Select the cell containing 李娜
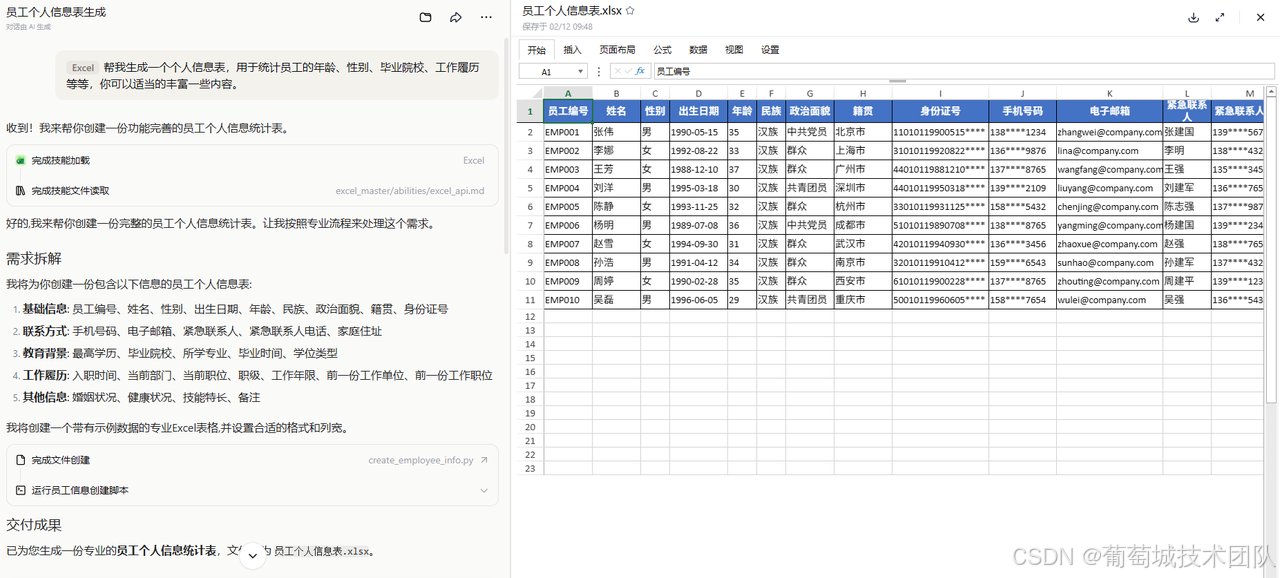1280x578 pixels. [616, 150]
